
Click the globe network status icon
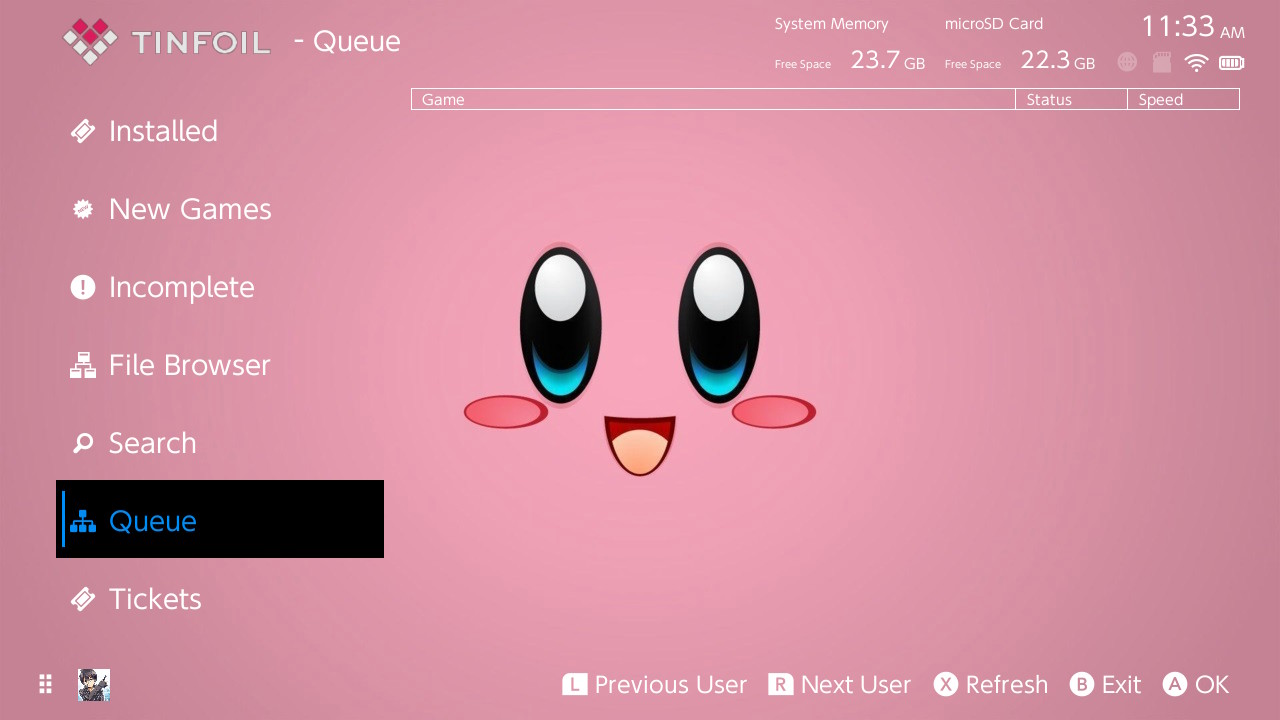(x=1127, y=62)
